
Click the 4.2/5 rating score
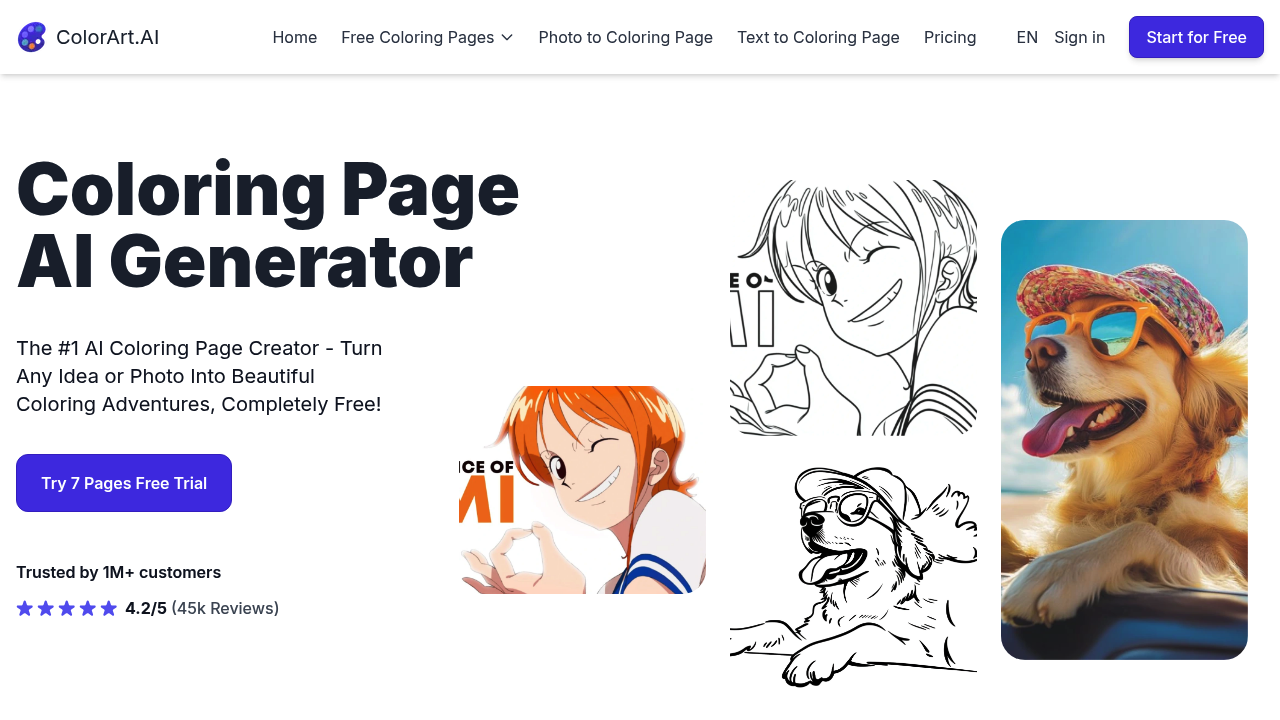146,608
